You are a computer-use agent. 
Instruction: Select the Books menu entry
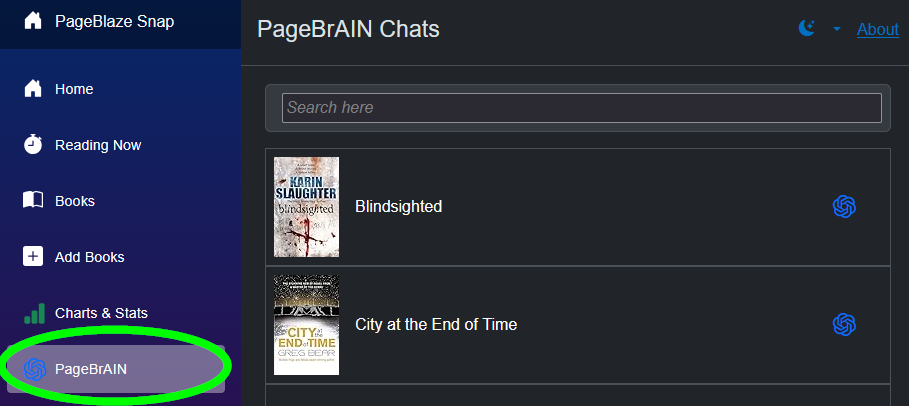75,201
